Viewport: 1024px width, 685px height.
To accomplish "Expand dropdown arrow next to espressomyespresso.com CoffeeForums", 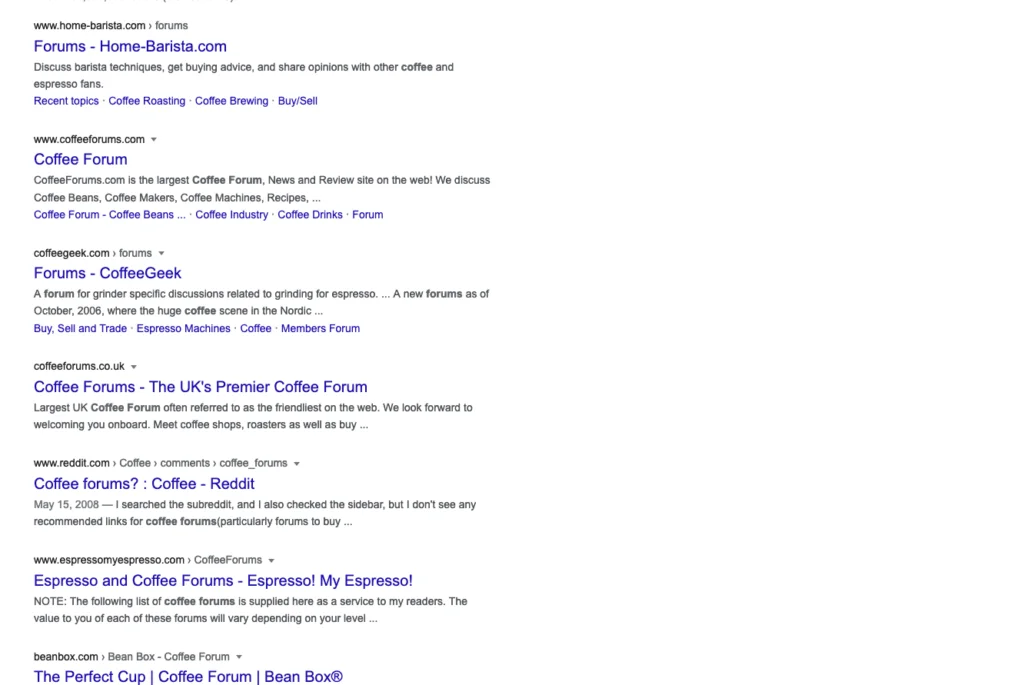I will pos(272,560).
